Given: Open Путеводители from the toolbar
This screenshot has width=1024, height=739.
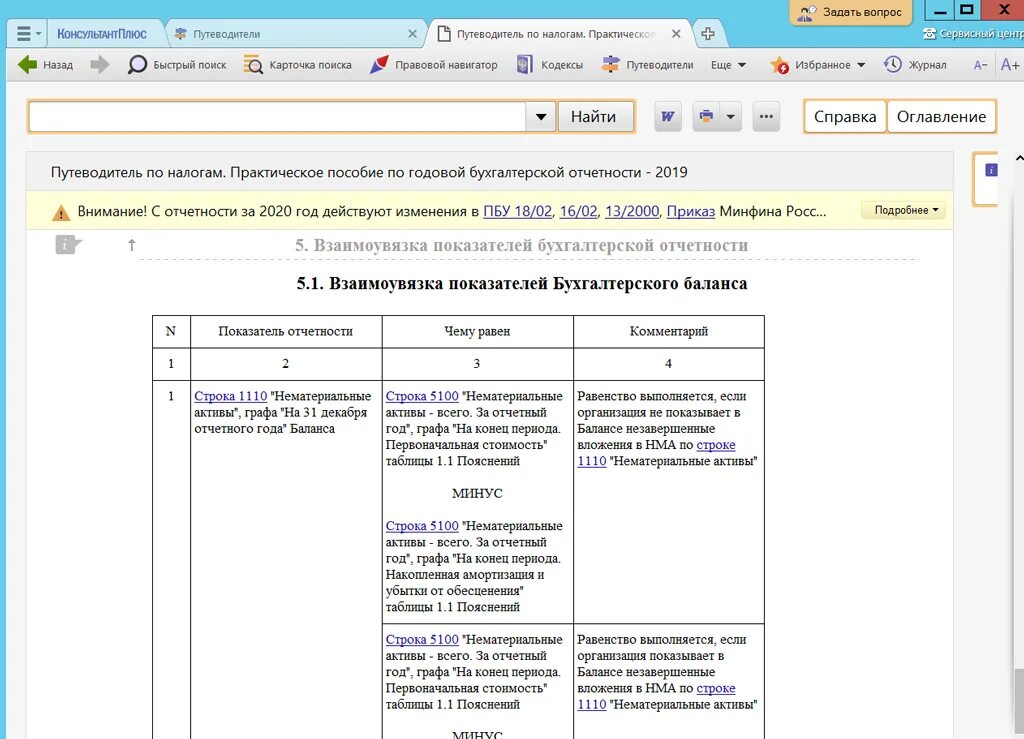Looking at the screenshot, I should pos(647,65).
